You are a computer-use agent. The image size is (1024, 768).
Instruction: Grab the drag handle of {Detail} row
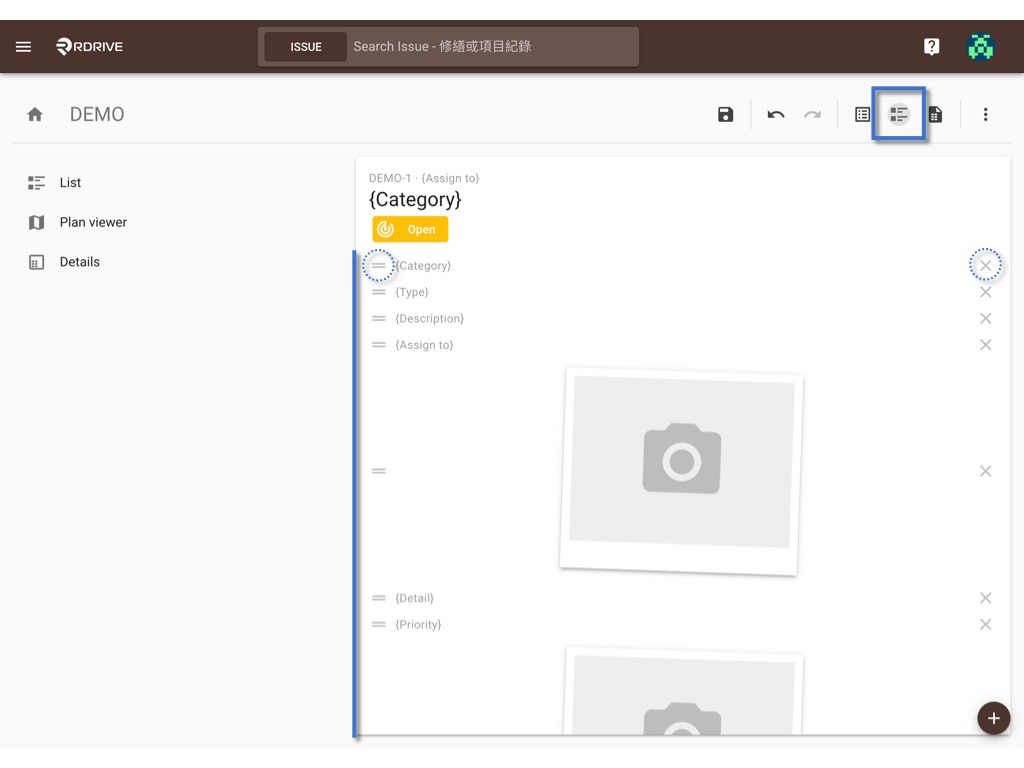point(379,598)
